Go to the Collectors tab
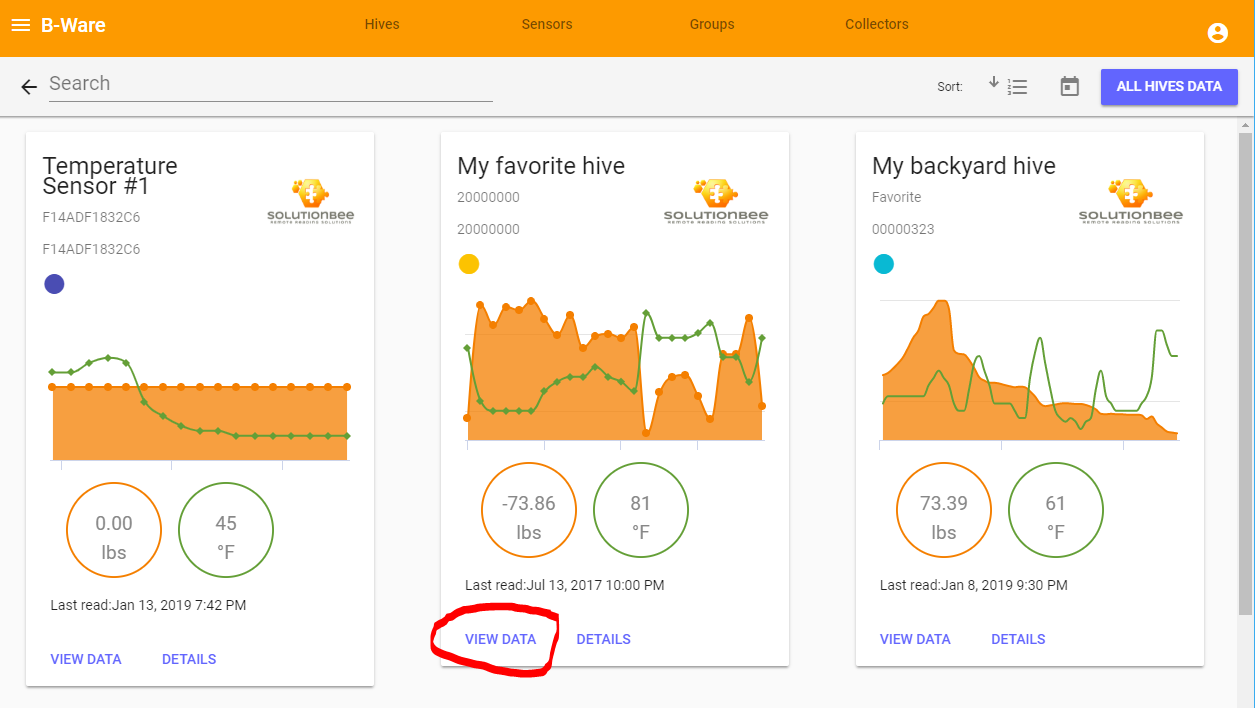 pyautogui.click(x=877, y=24)
